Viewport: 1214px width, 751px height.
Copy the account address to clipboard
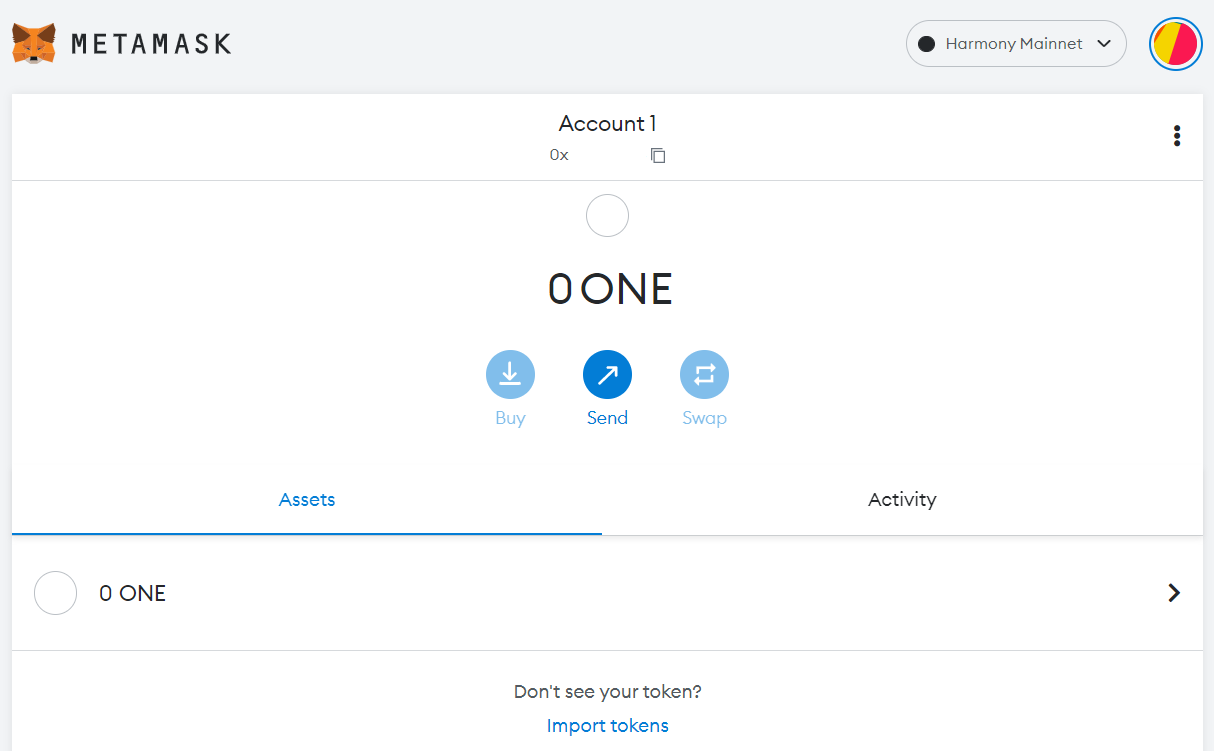[658, 155]
